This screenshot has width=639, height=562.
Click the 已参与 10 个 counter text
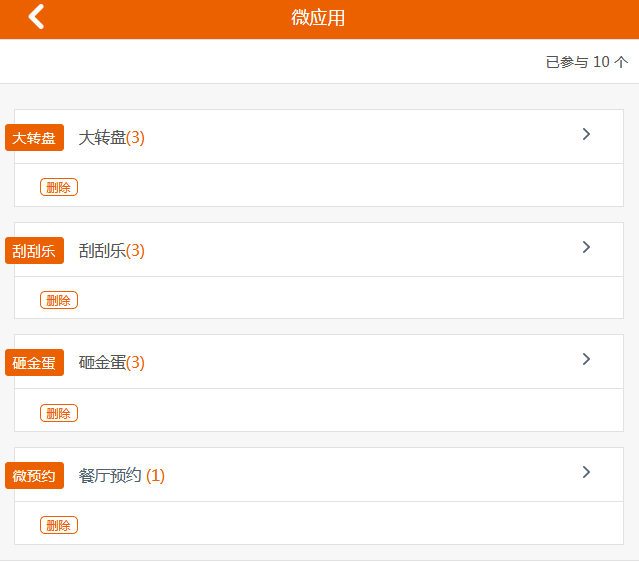(x=586, y=62)
